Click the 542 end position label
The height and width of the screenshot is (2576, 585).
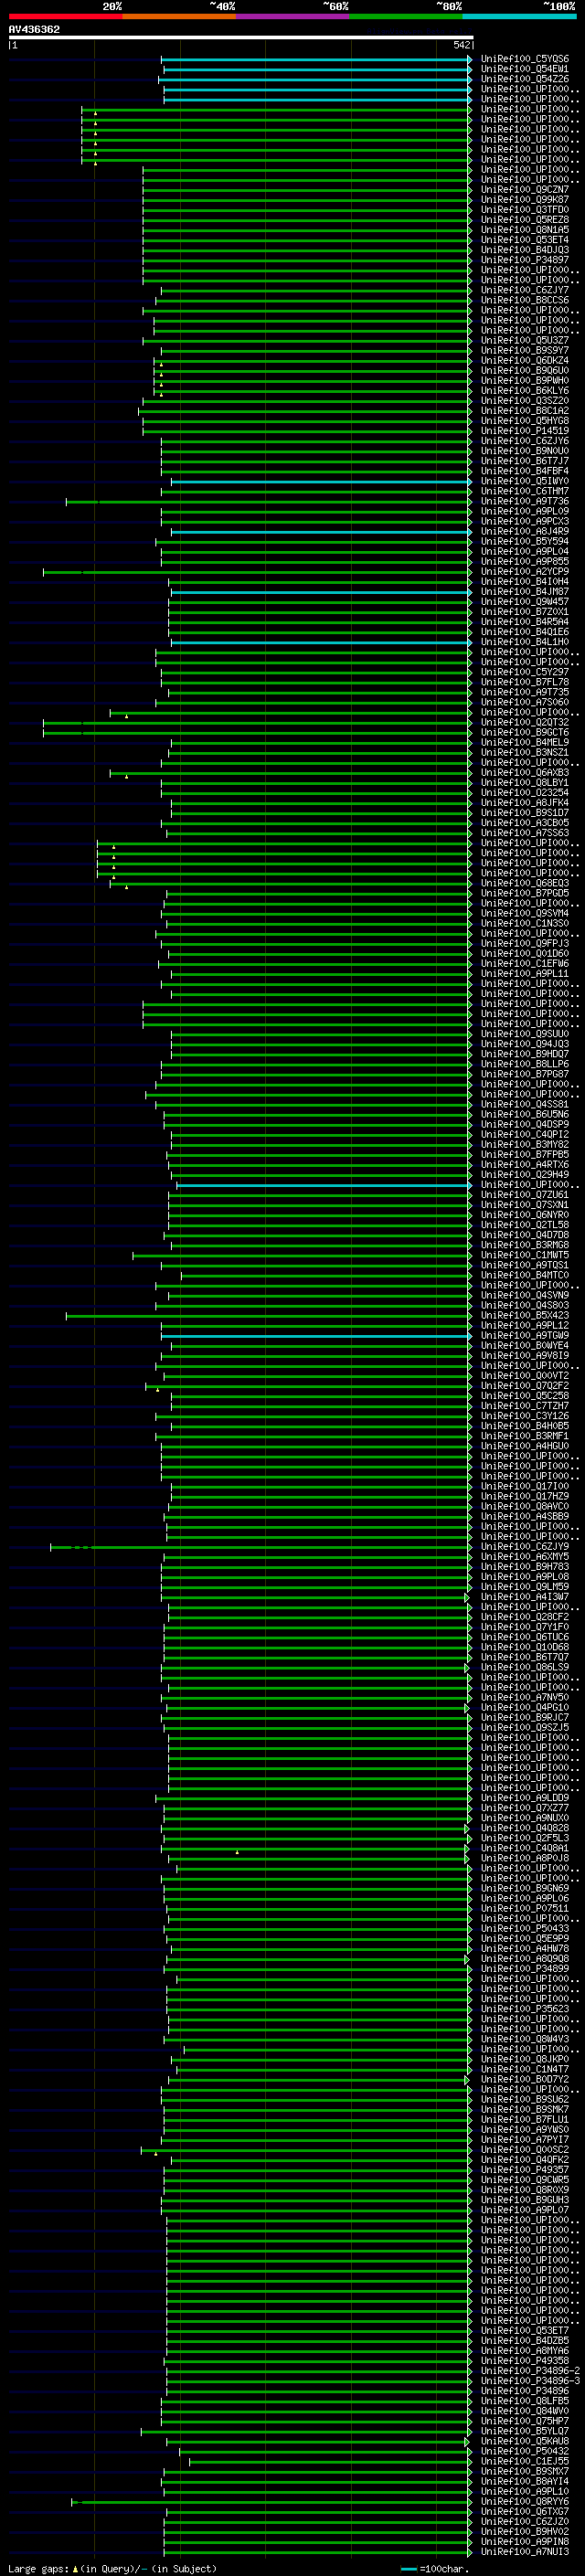[461, 45]
